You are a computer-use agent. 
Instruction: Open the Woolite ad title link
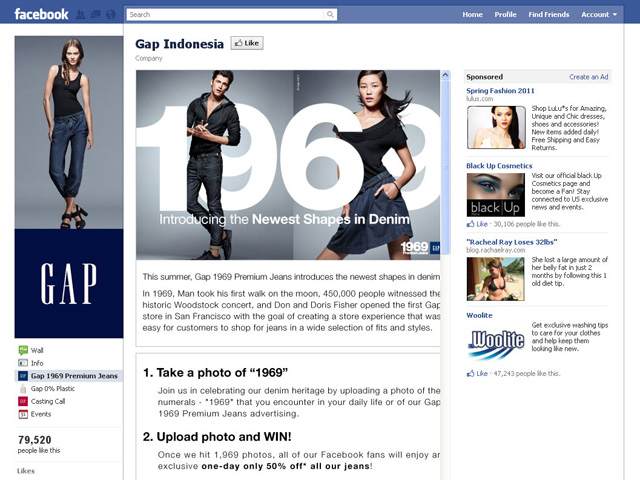click(479, 315)
